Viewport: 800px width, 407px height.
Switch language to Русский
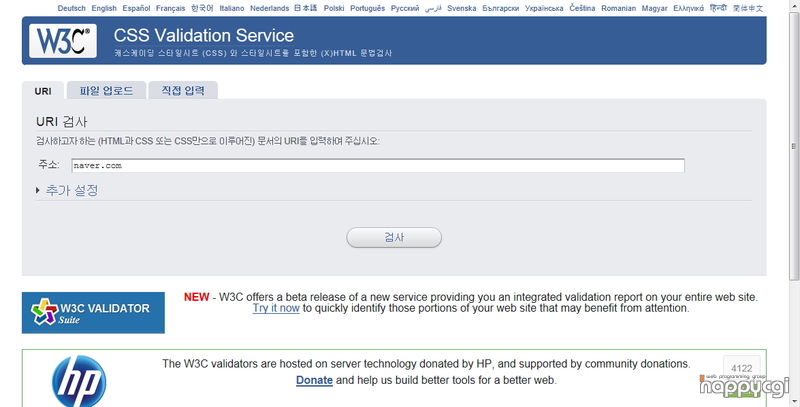coord(405,8)
